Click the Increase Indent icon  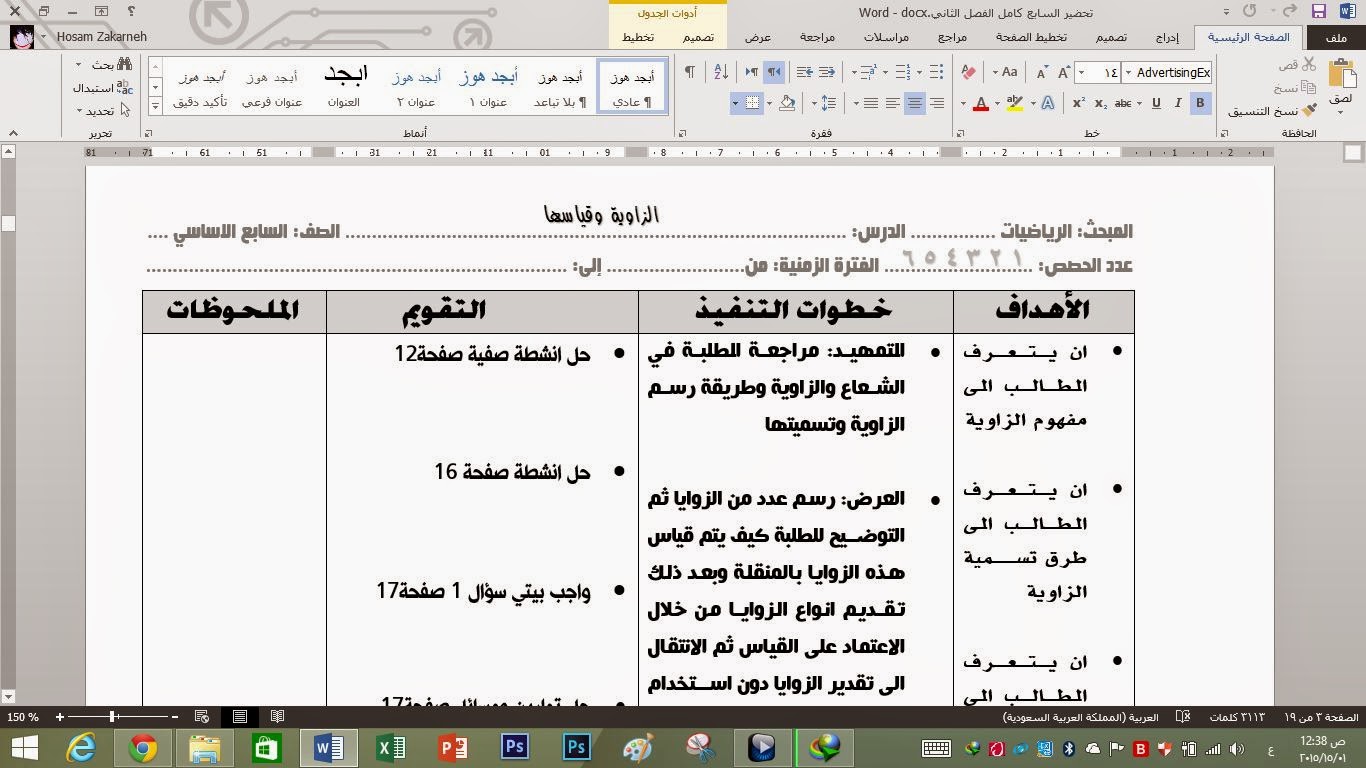pyautogui.click(x=805, y=72)
